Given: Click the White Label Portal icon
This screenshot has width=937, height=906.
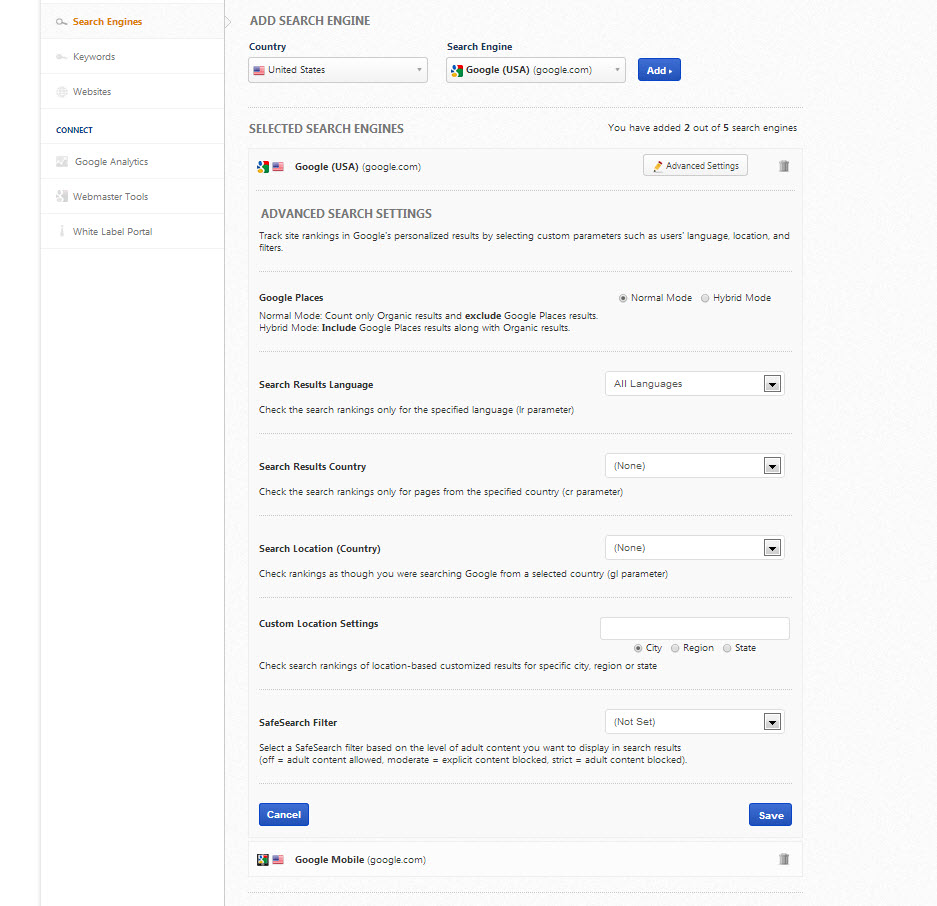Looking at the screenshot, I should click(62, 232).
